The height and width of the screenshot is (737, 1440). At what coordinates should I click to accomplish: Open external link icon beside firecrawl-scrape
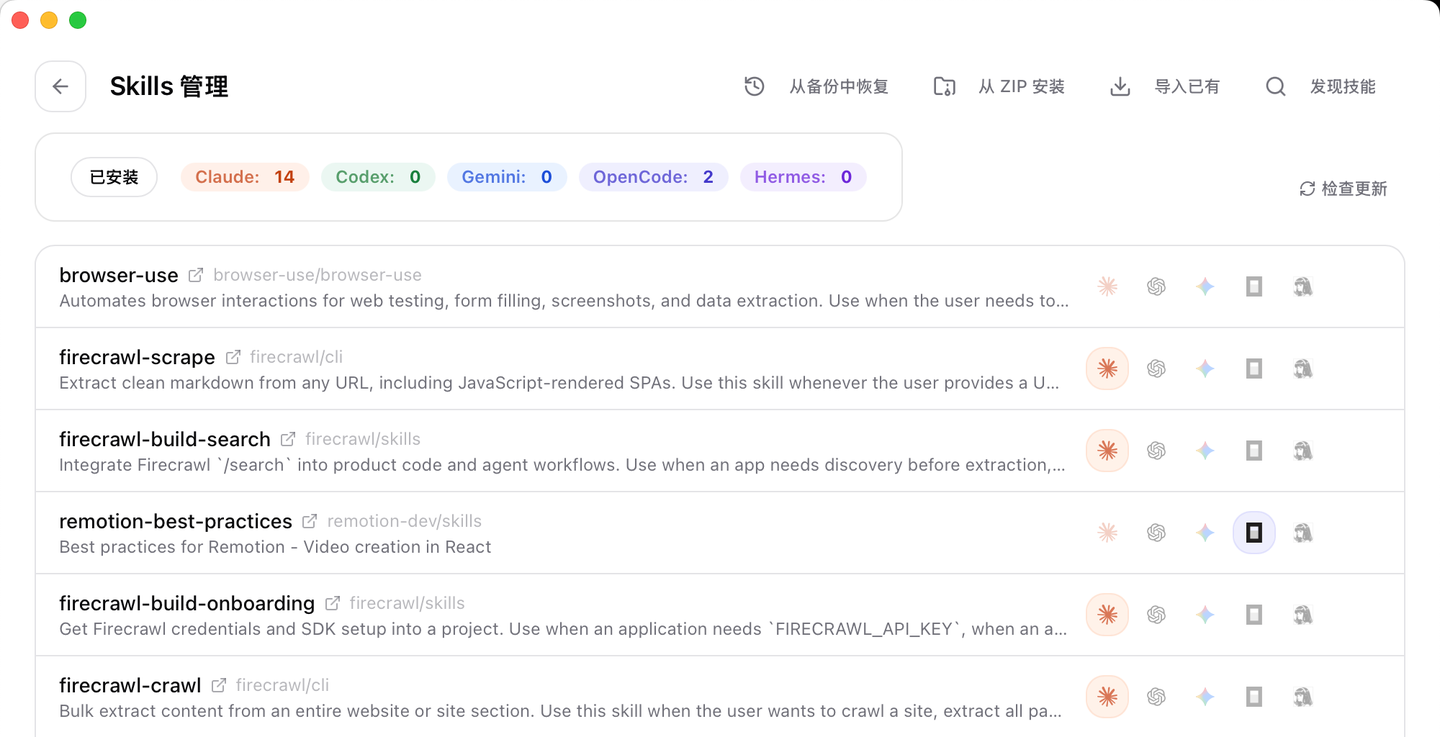point(233,357)
